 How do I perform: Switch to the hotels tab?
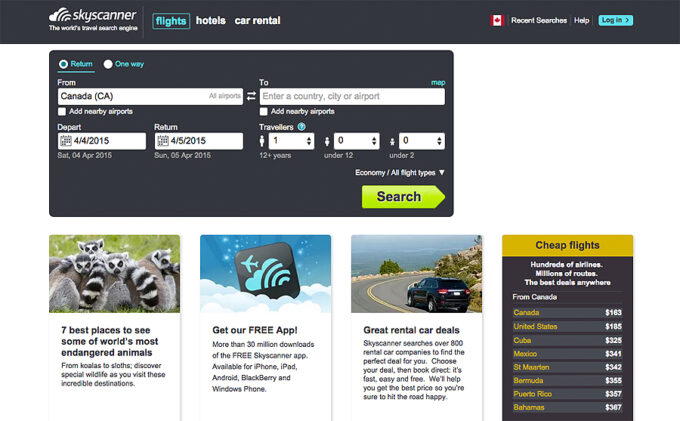pyautogui.click(x=211, y=20)
